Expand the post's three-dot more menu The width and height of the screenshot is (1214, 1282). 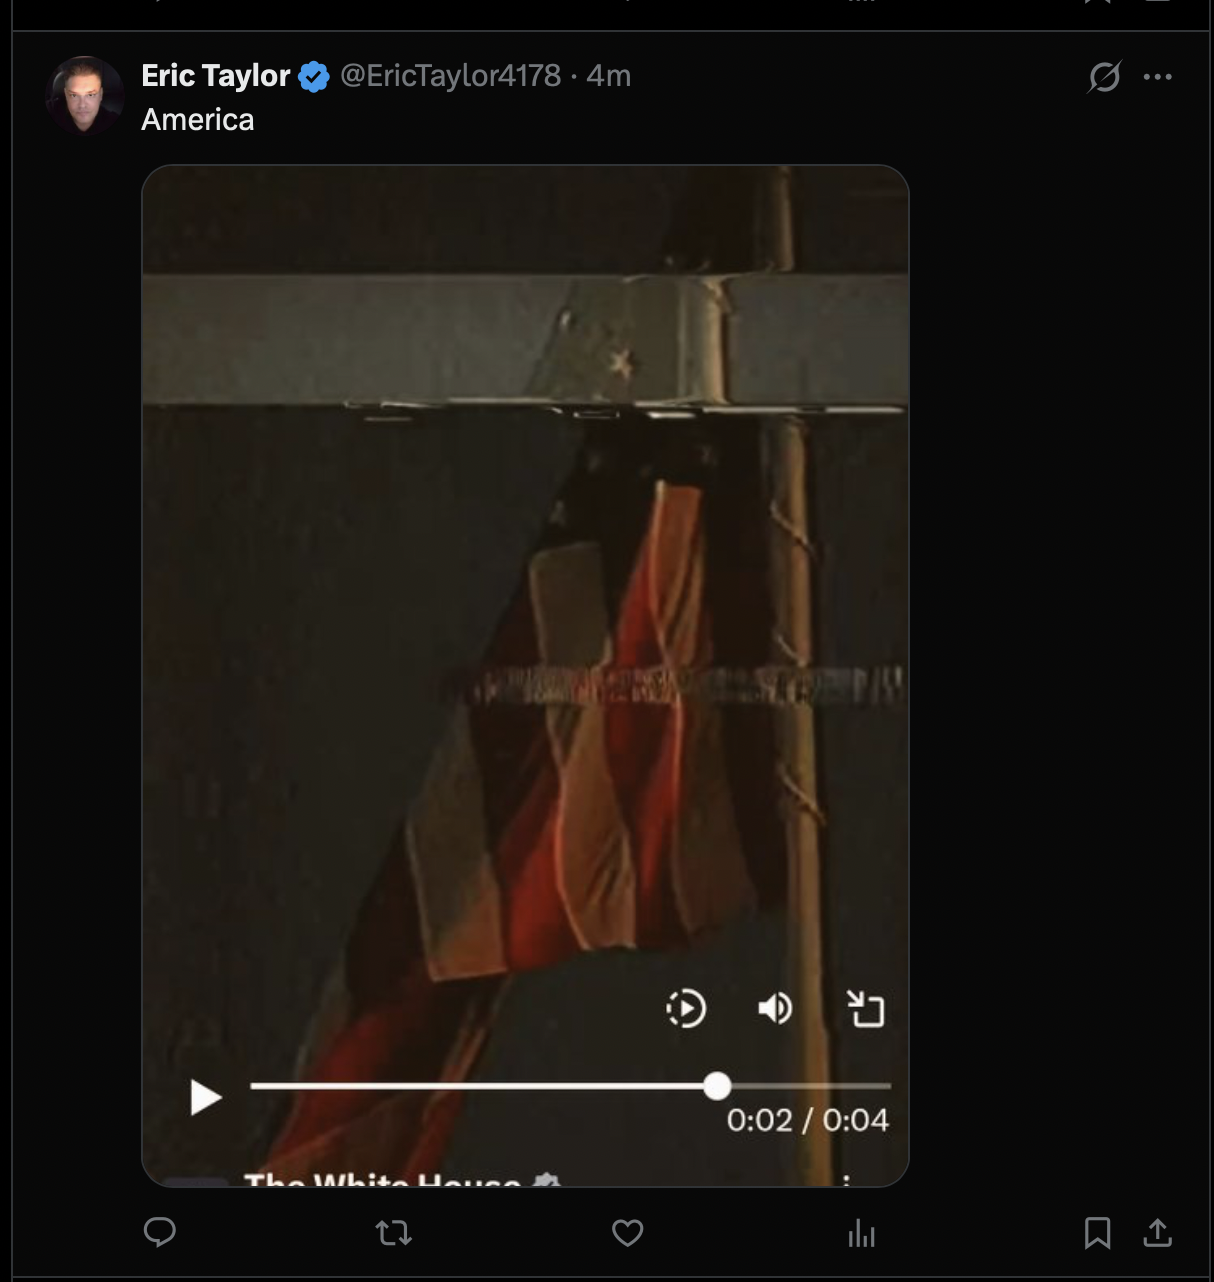1157,77
